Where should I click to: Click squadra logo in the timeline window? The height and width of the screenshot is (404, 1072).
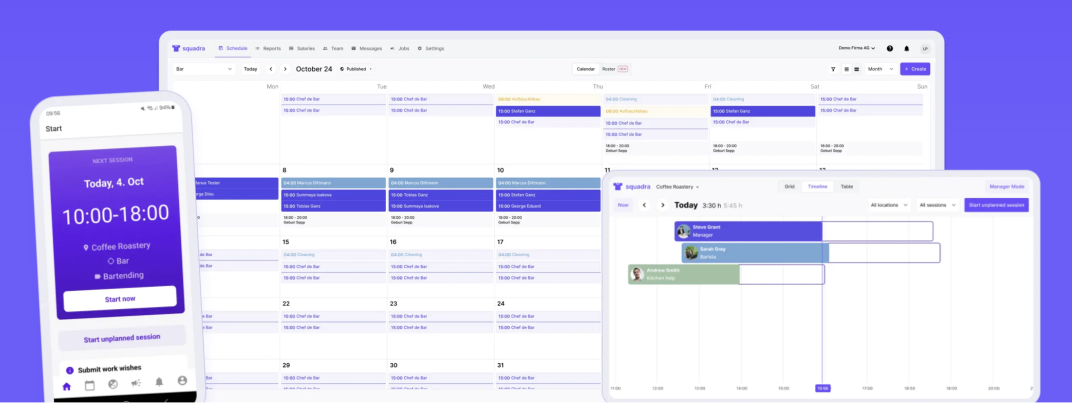click(632, 186)
